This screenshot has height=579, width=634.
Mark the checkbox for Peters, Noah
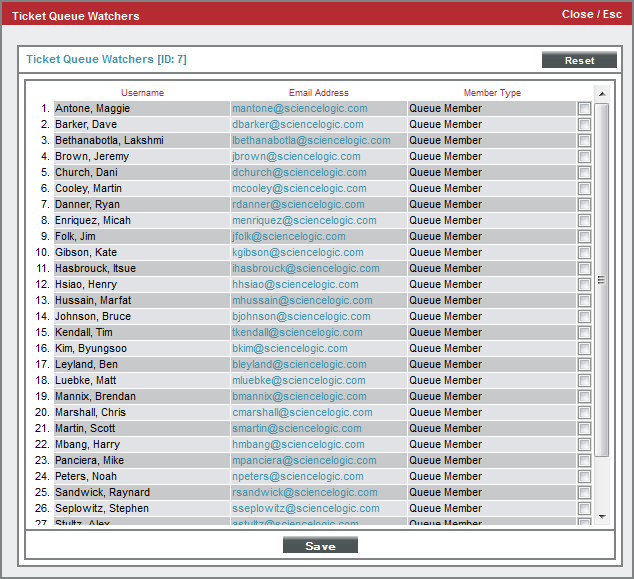(584, 477)
